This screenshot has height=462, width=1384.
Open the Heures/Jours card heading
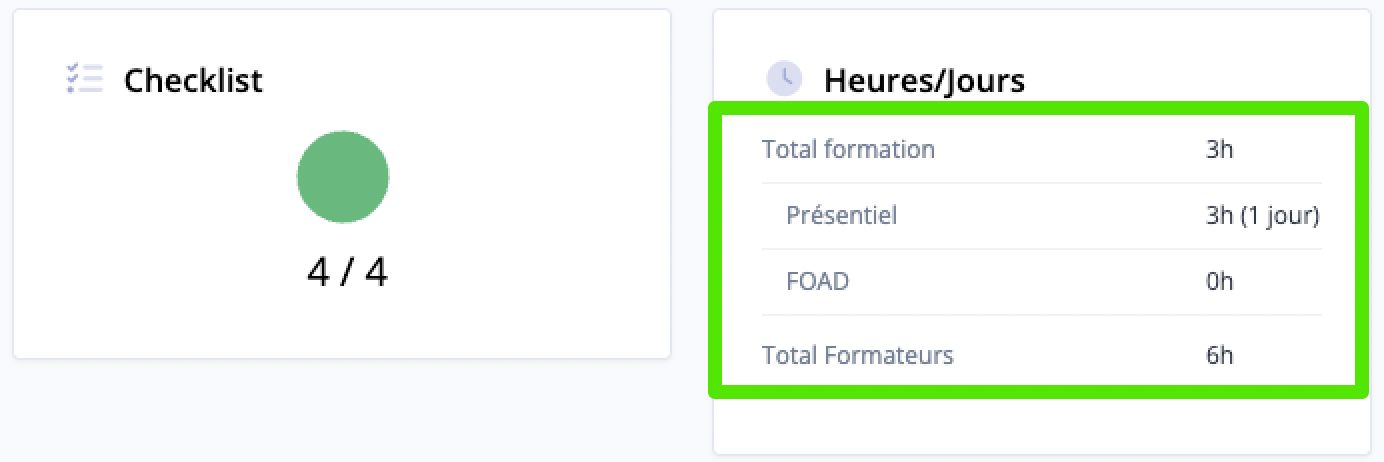click(x=924, y=80)
